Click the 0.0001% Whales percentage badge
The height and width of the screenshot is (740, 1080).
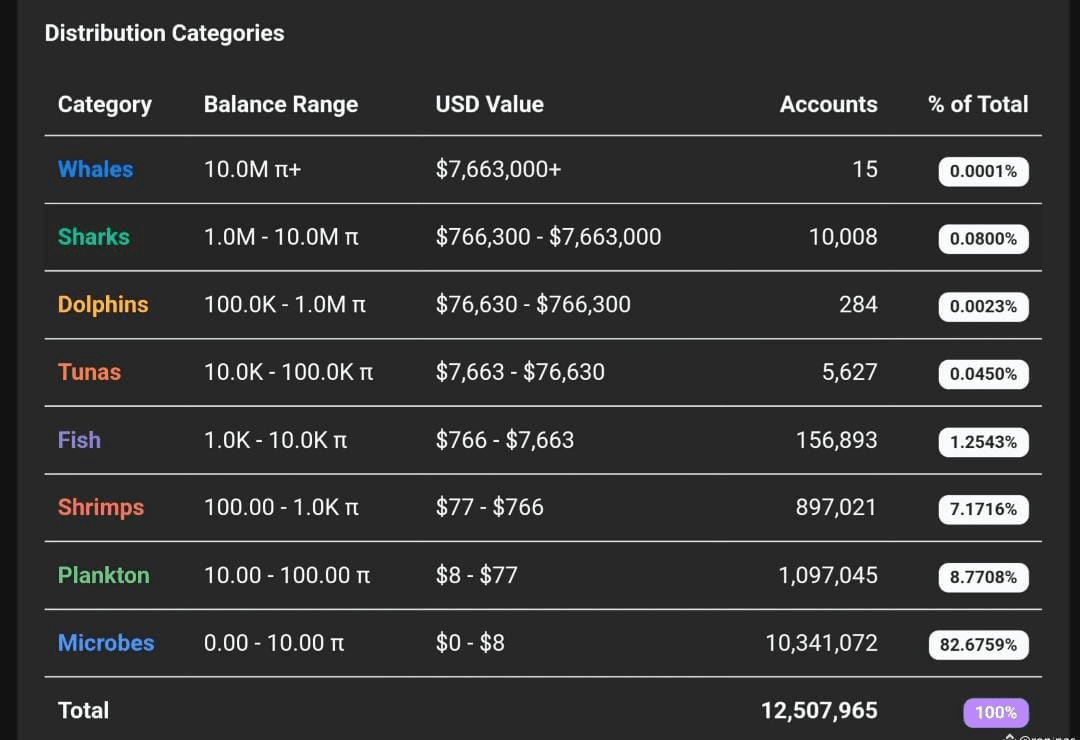983,171
